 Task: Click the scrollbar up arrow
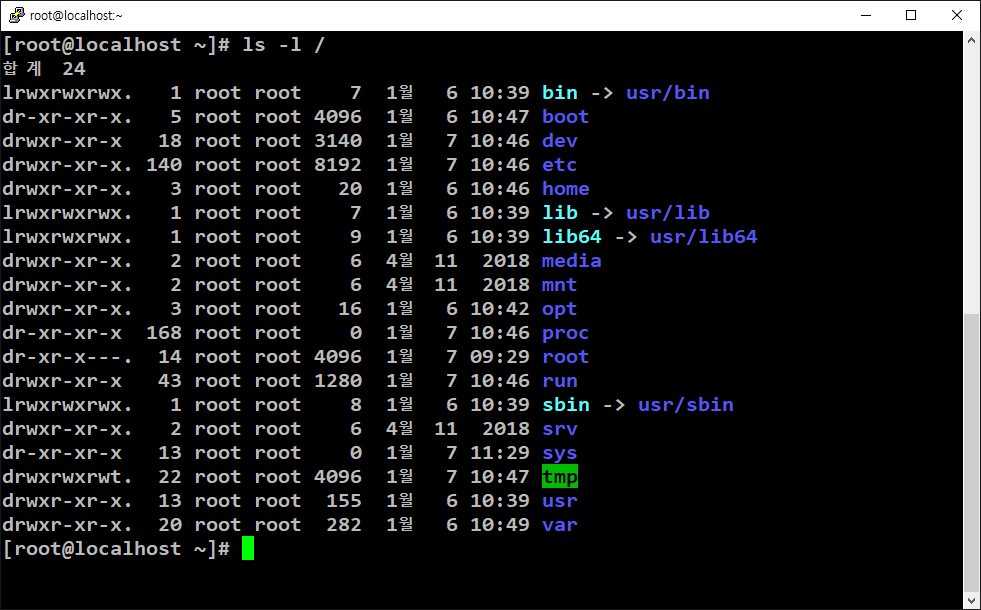click(971, 40)
